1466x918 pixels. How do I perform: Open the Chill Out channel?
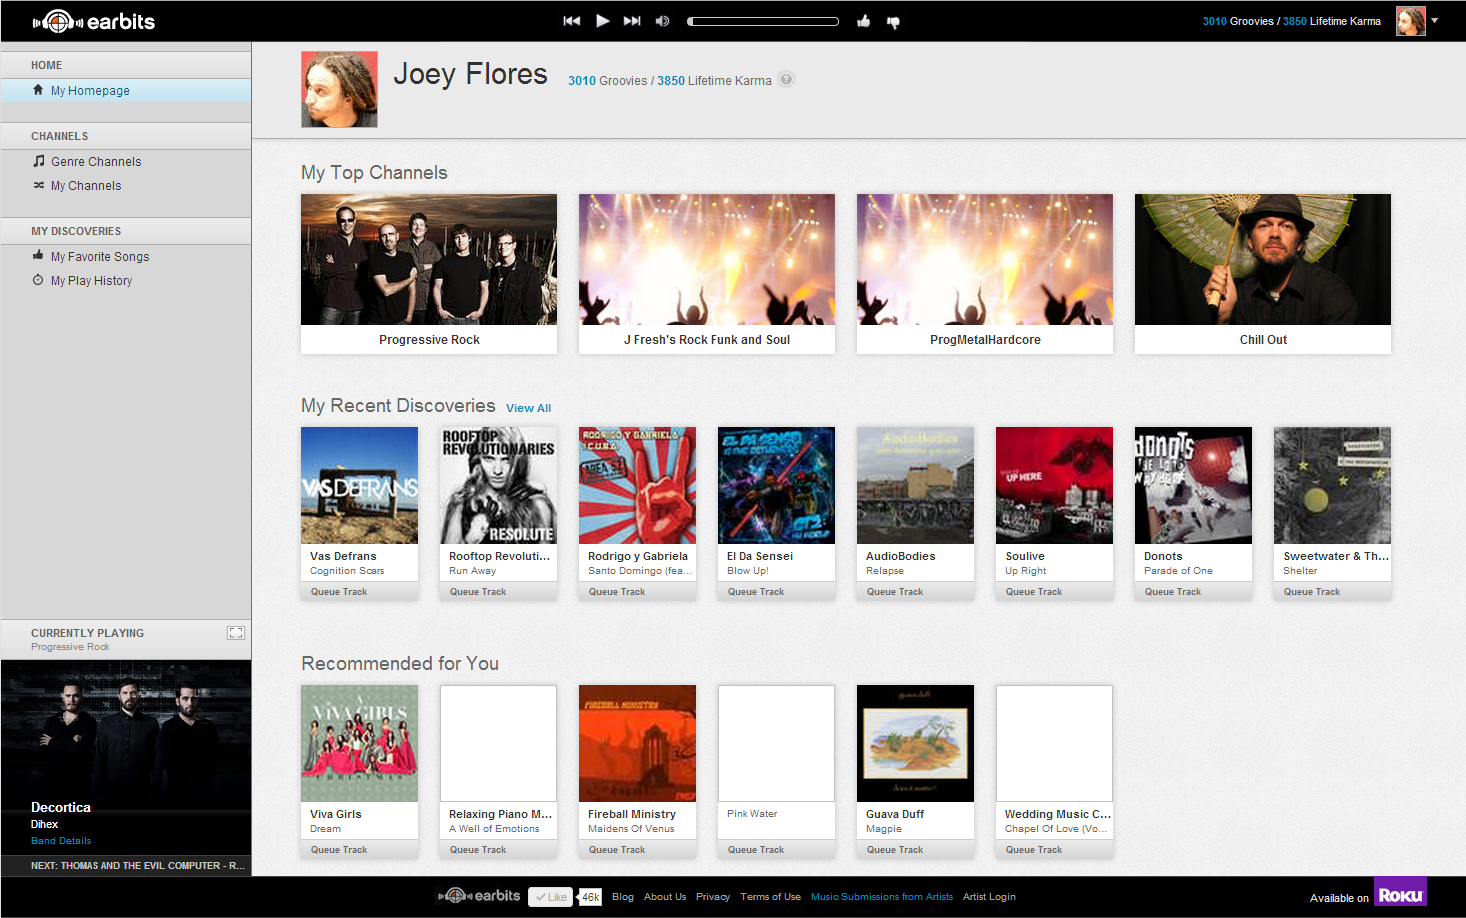[1263, 274]
